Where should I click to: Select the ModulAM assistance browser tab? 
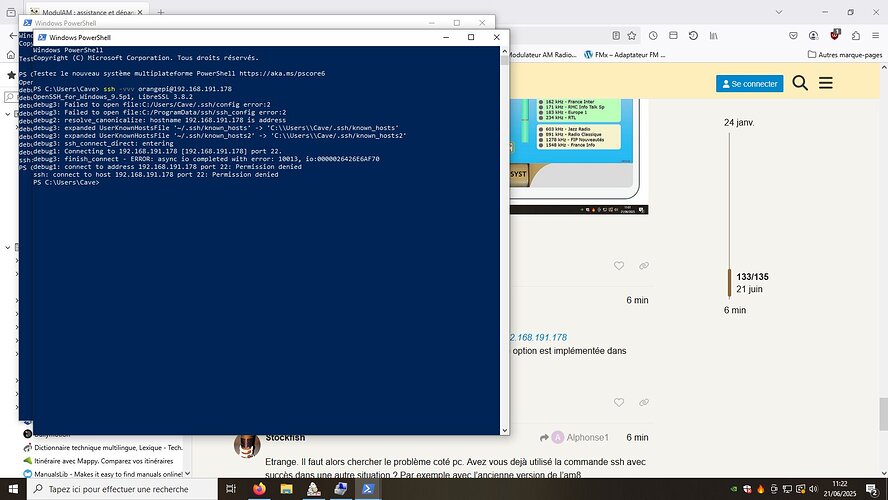pyautogui.click(x=88, y=12)
